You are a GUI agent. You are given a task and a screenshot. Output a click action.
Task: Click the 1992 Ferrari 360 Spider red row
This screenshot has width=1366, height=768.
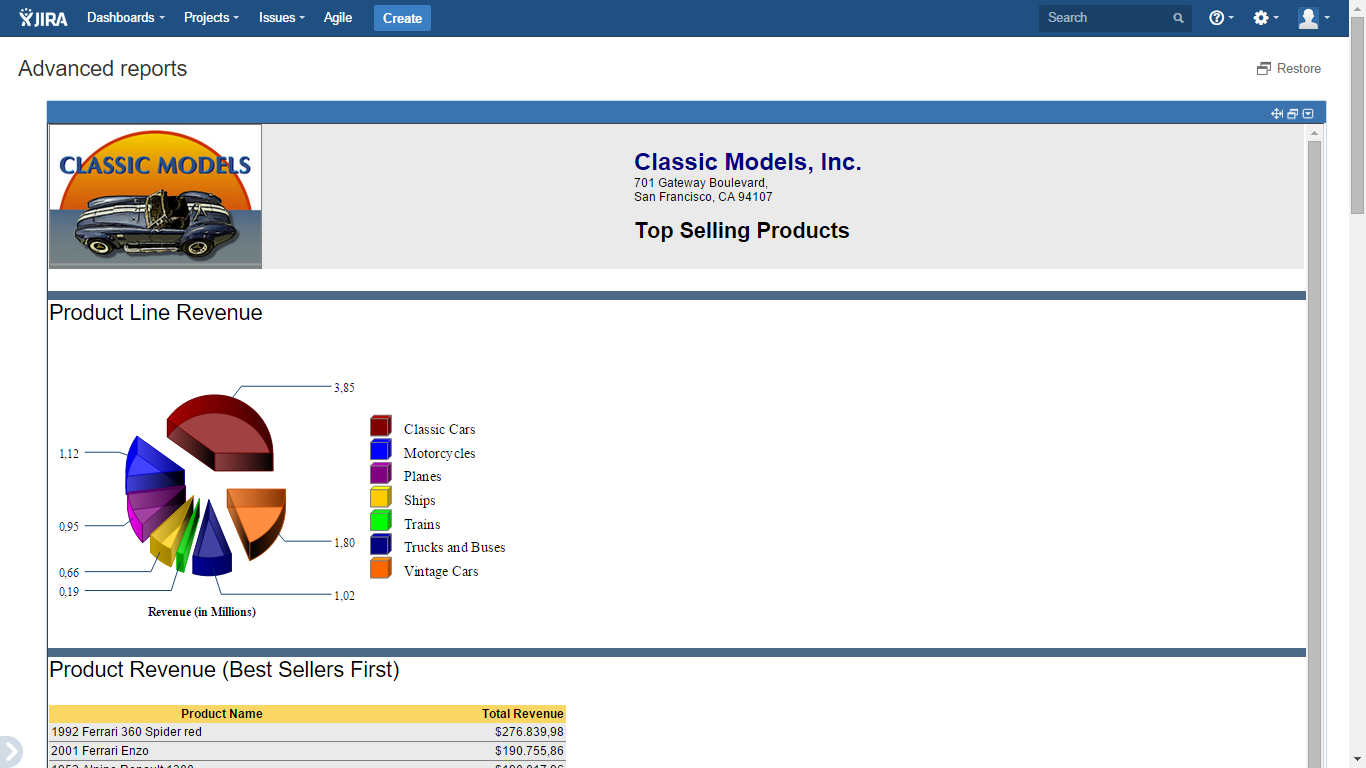tap(307, 732)
